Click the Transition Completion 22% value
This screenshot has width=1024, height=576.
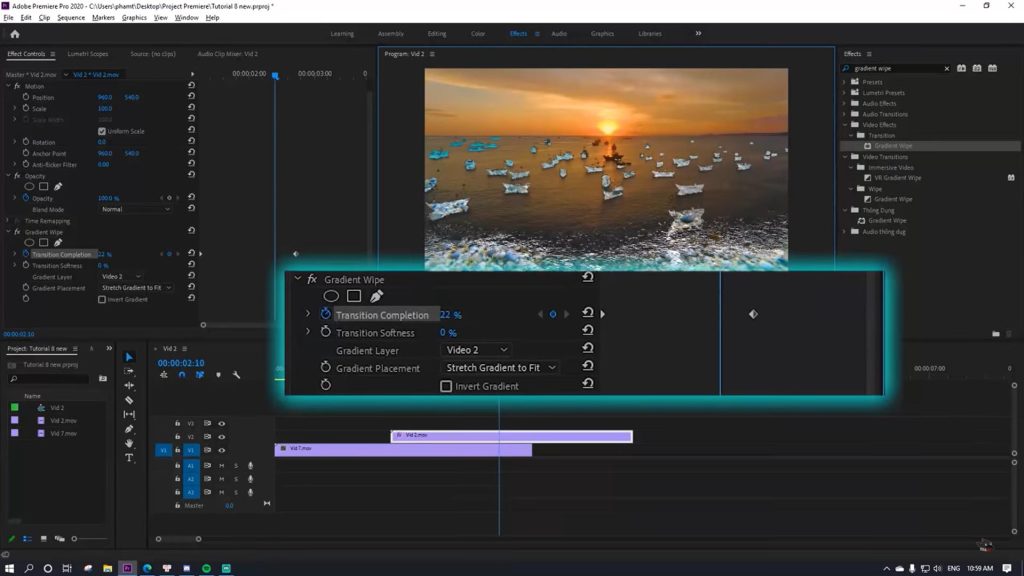pos(450,314)
